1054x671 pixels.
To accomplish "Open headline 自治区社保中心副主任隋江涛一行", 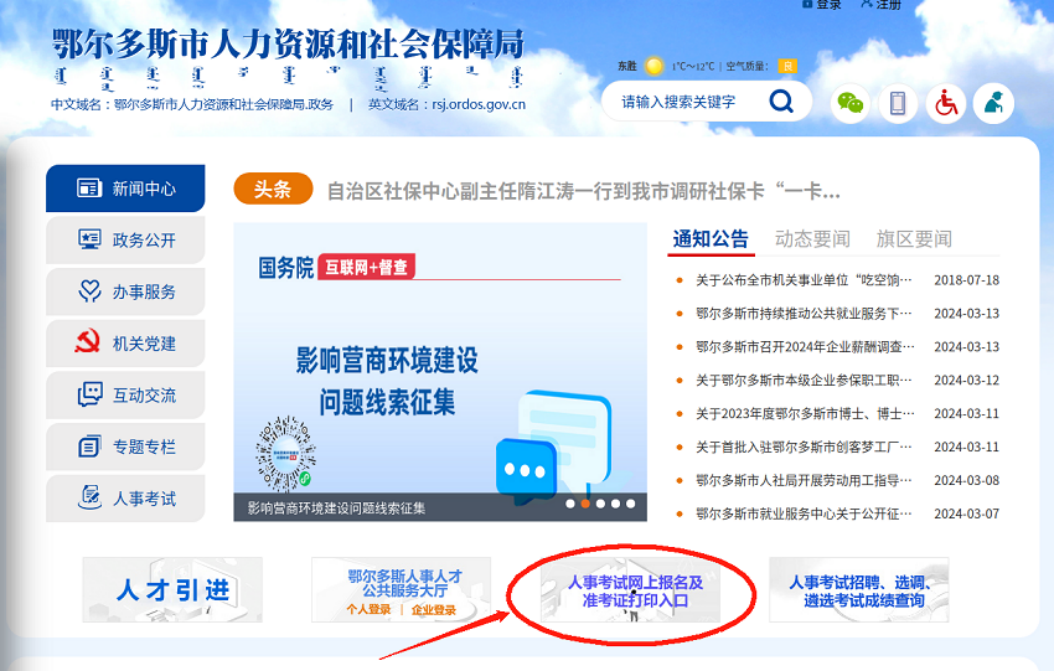I will [583, 192].
